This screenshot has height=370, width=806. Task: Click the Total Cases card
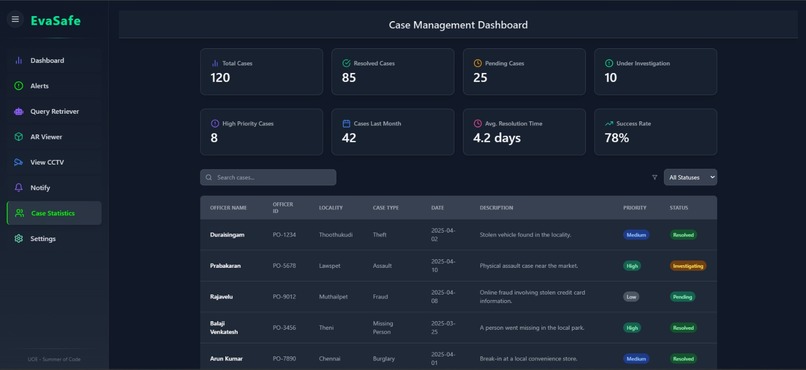[262, 71]
